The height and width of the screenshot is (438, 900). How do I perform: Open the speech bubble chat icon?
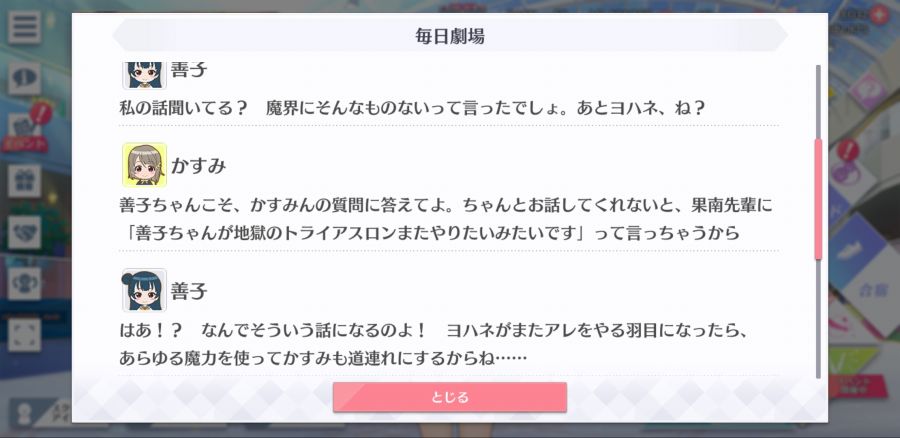(x=24, y=78)
